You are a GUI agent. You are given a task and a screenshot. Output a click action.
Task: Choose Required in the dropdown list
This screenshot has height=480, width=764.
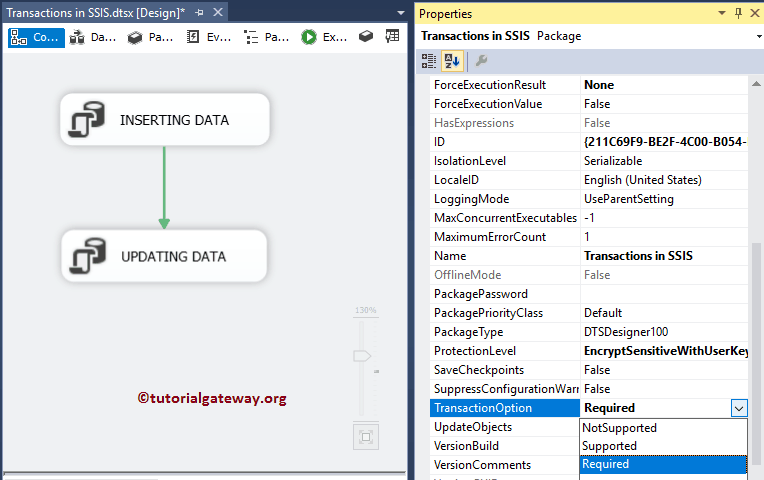pyautogui.click(x=664, y=464)
